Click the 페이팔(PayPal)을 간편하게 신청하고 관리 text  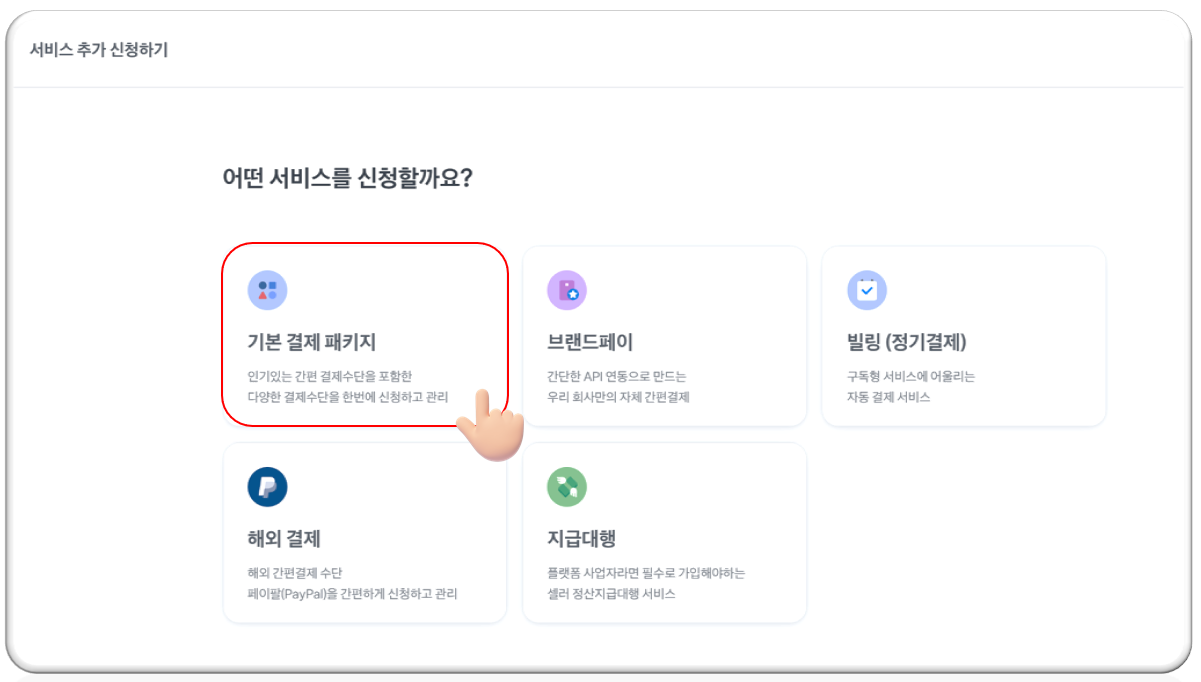pyautogui.click(x=352, y=594)
